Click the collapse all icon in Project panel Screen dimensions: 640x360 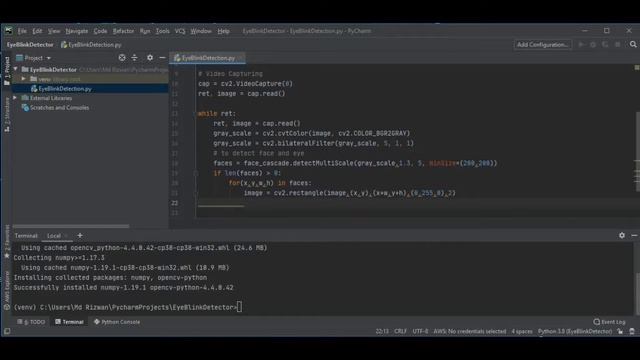click(134, 58)
